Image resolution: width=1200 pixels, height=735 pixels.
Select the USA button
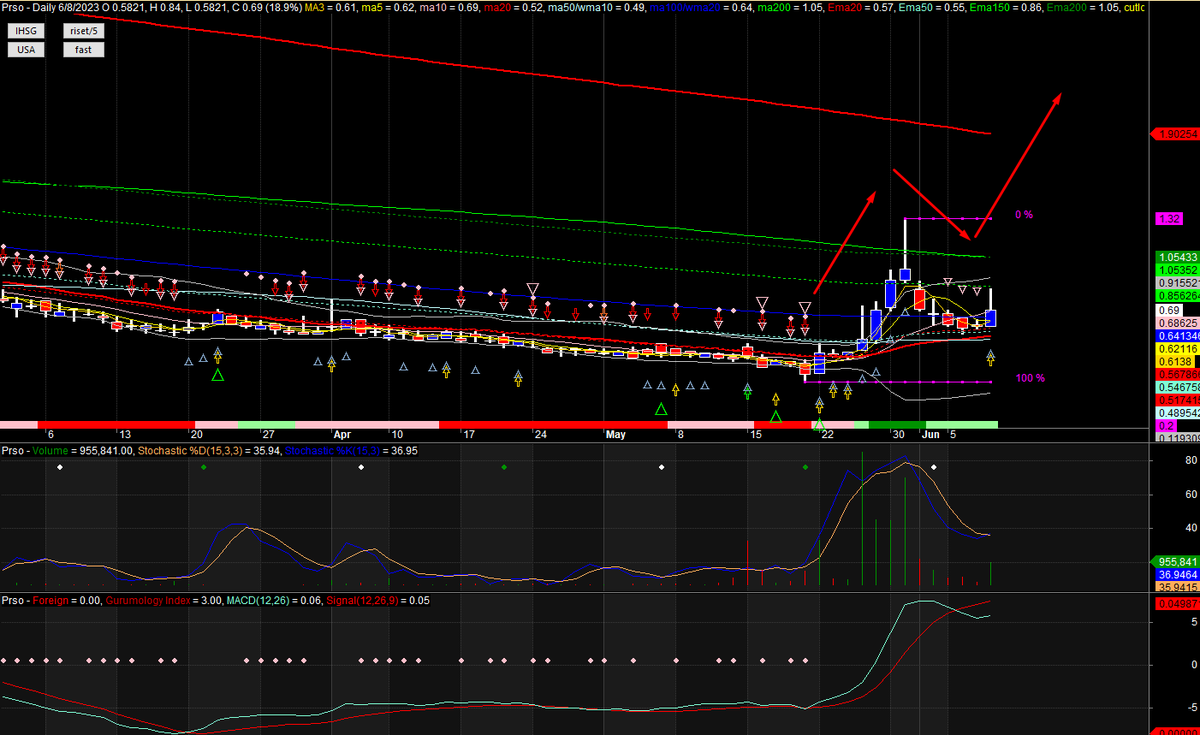(26, 49)
